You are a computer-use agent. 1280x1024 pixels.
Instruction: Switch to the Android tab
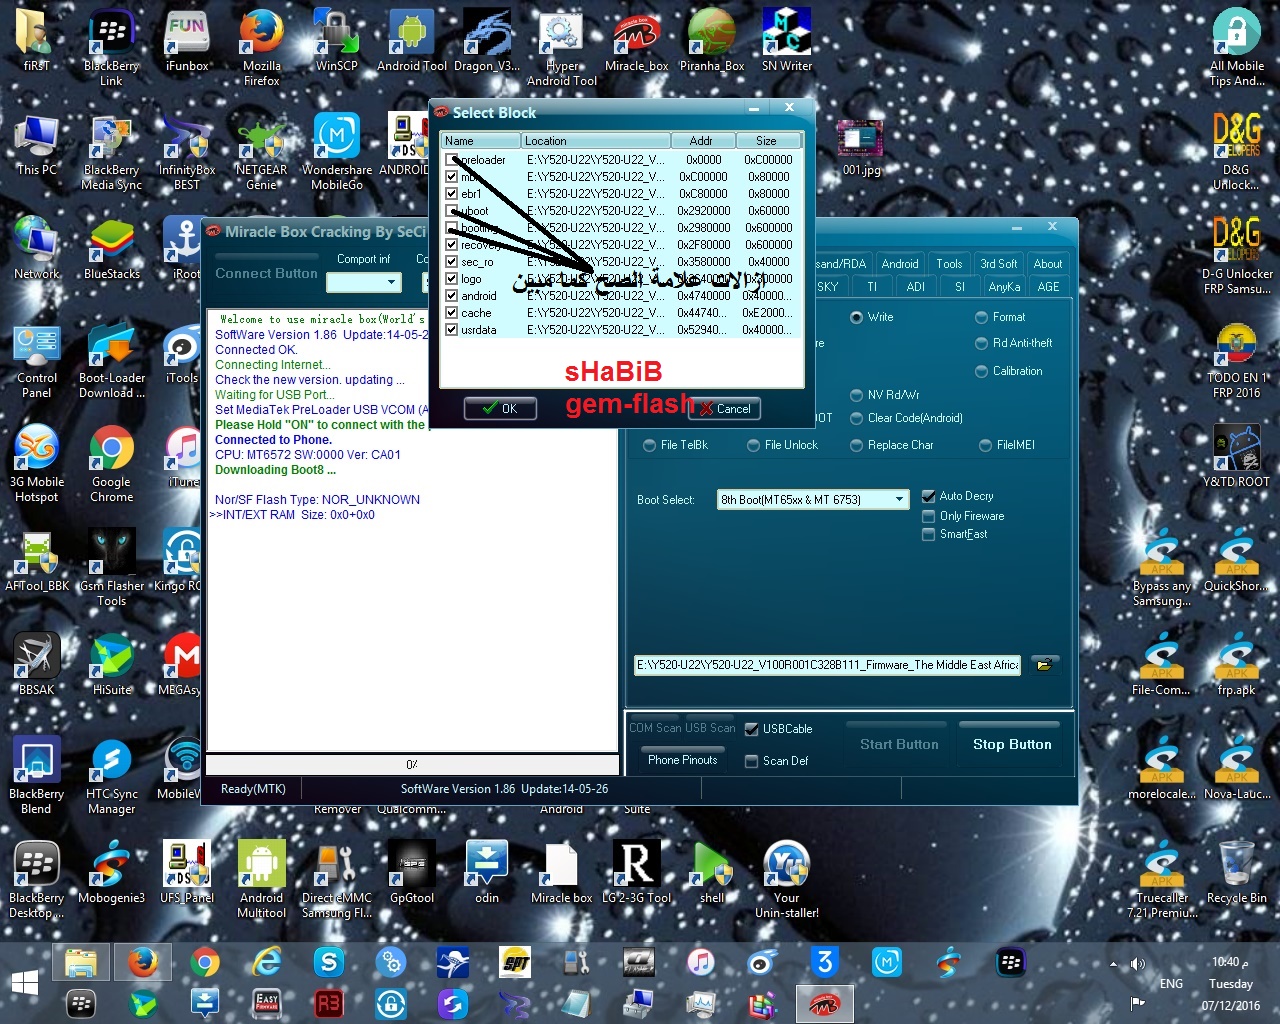899,264
